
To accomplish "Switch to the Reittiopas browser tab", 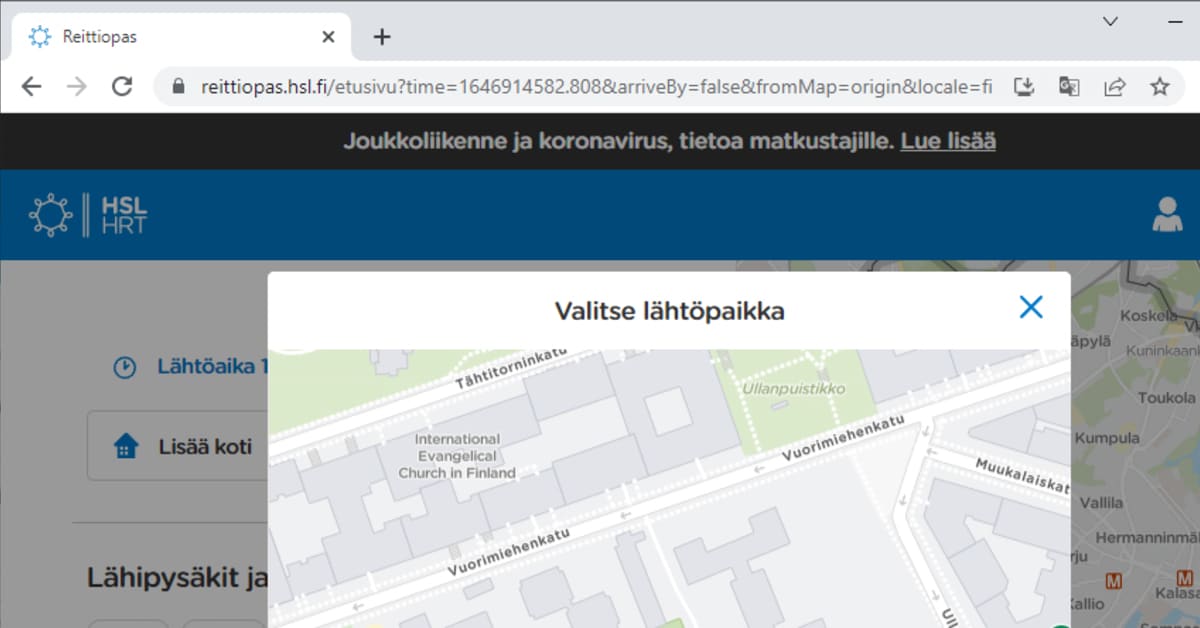I will tap(100, 36).
